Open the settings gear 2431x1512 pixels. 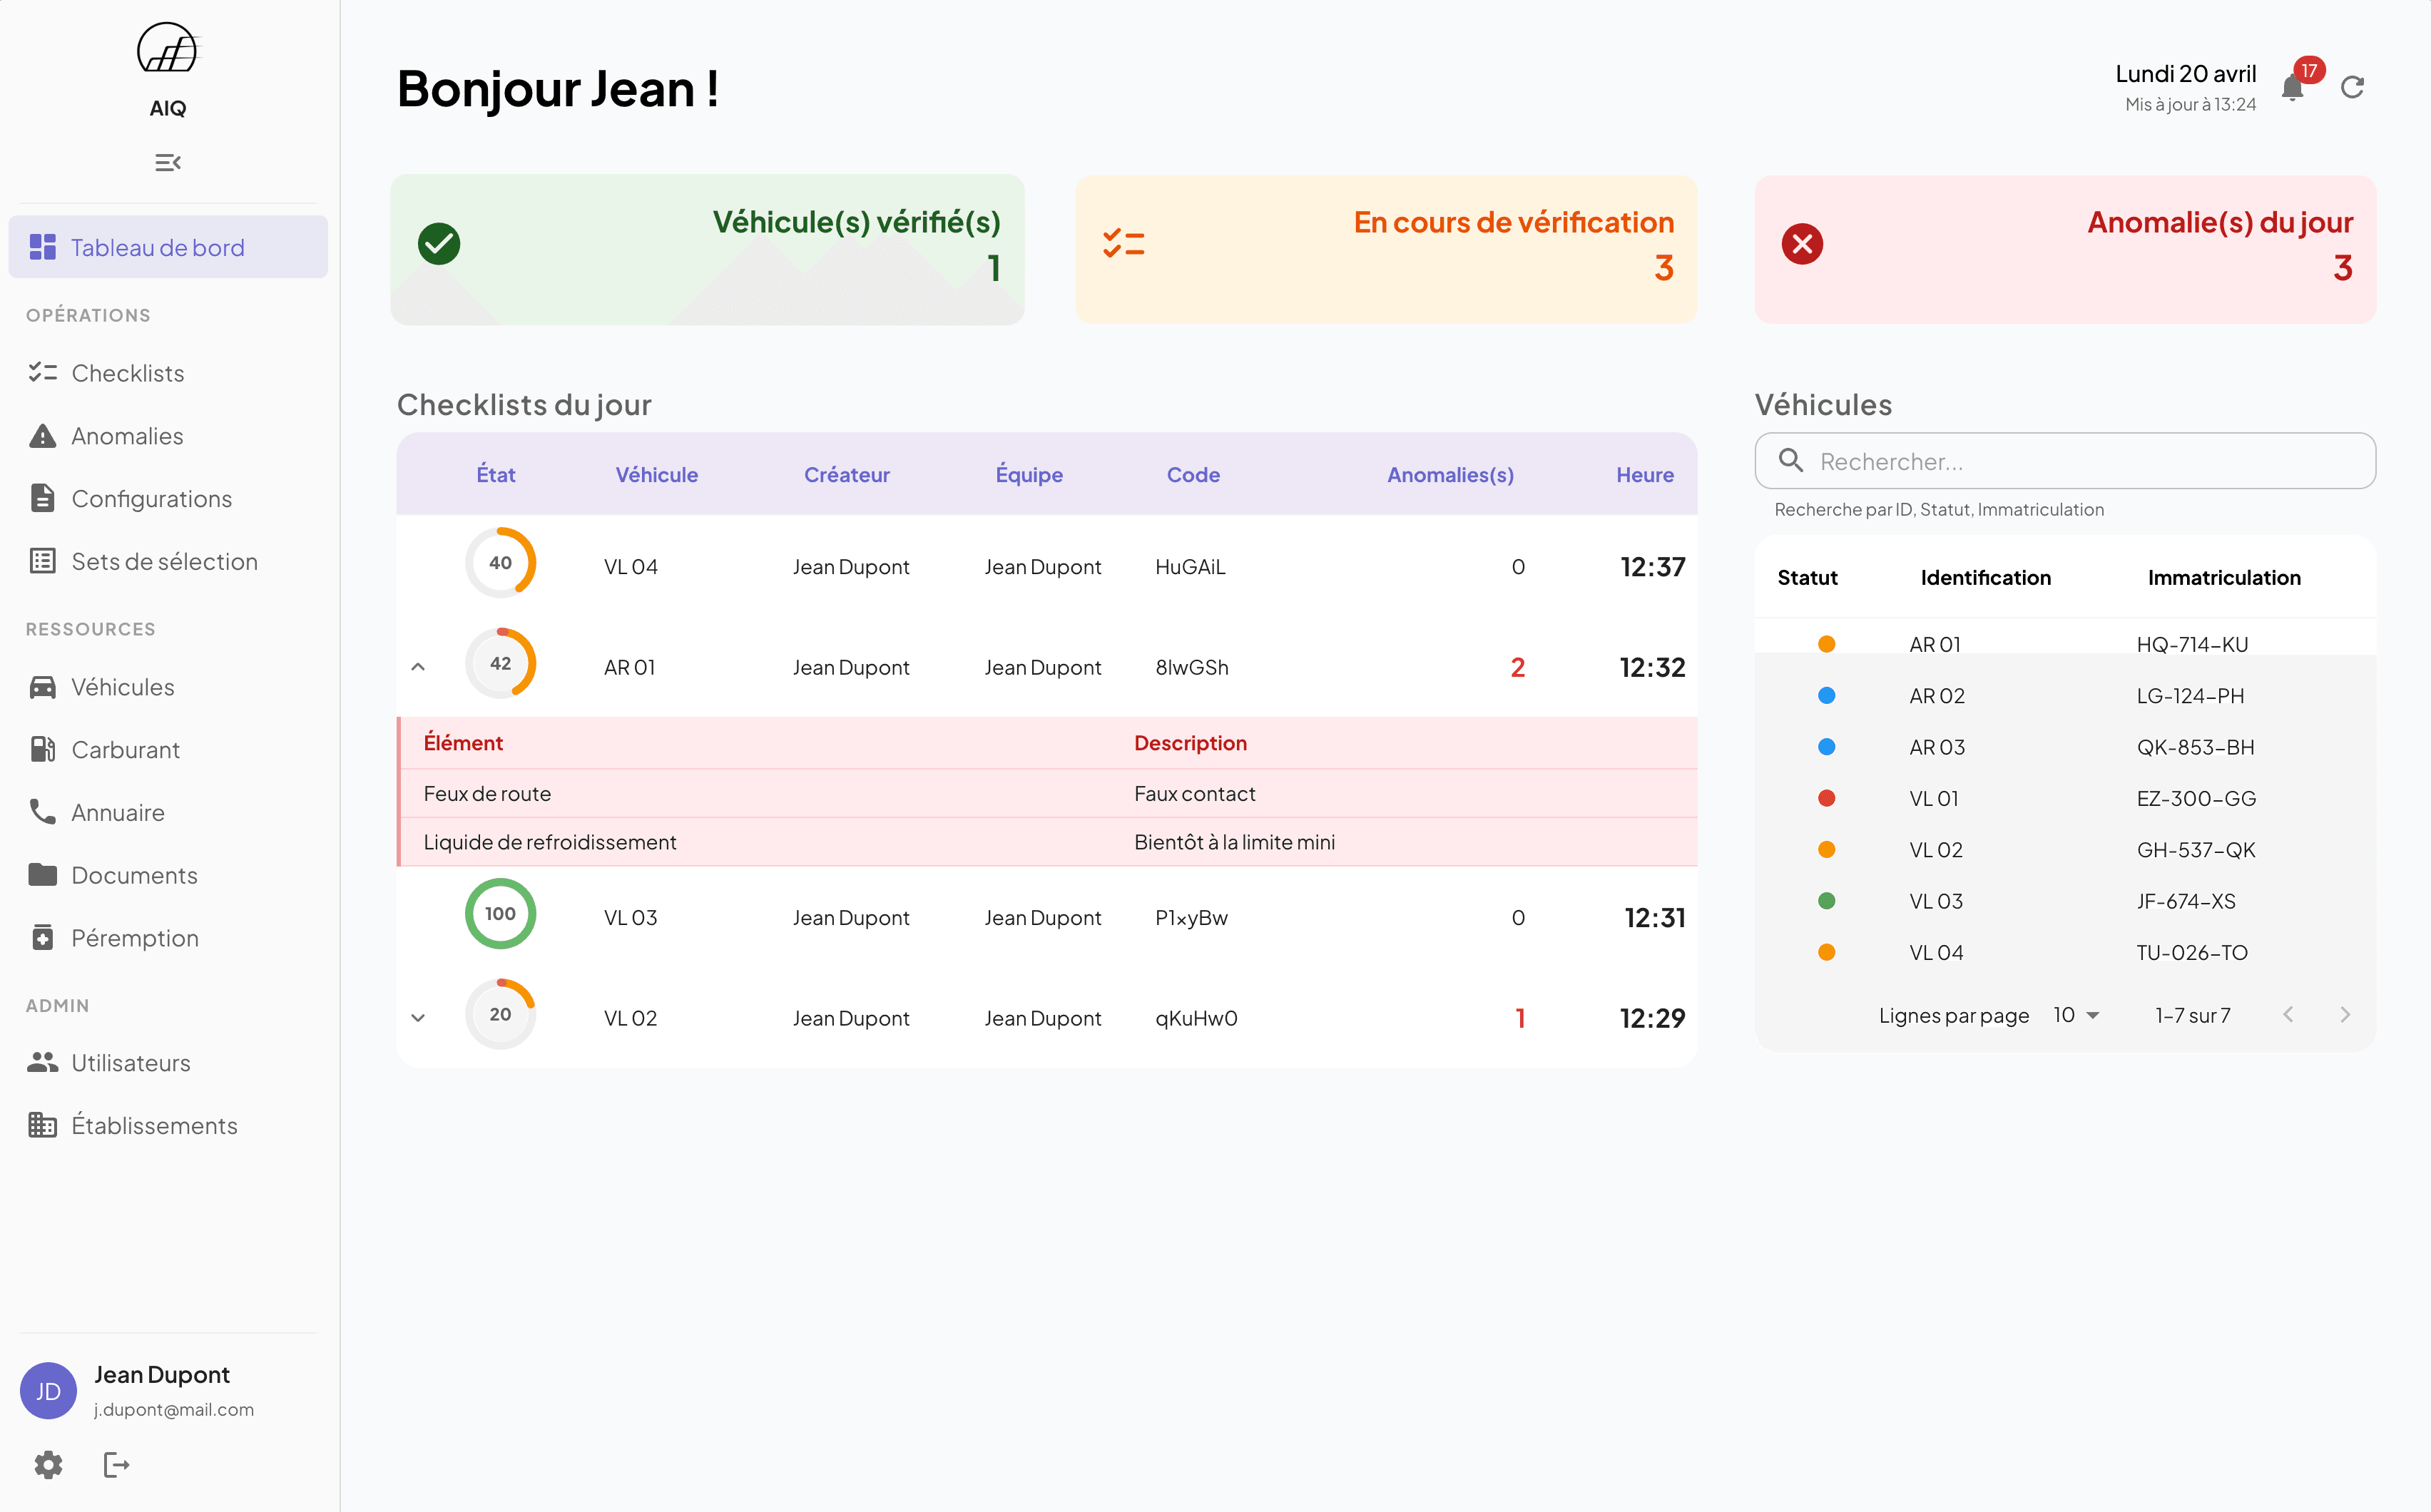[47, 1465]
